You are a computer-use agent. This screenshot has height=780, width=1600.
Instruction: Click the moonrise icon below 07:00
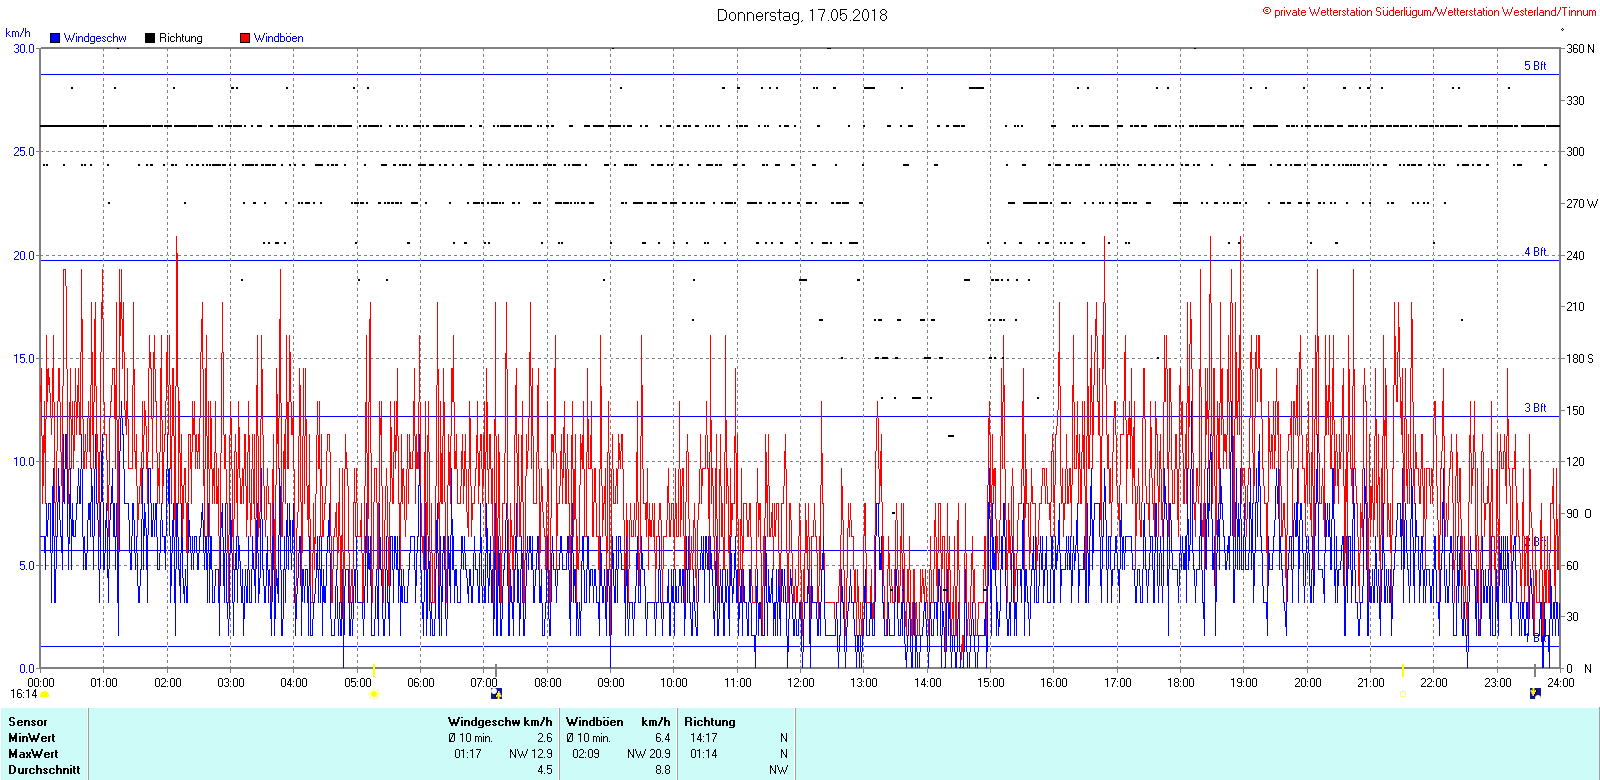tap(496, 694)
